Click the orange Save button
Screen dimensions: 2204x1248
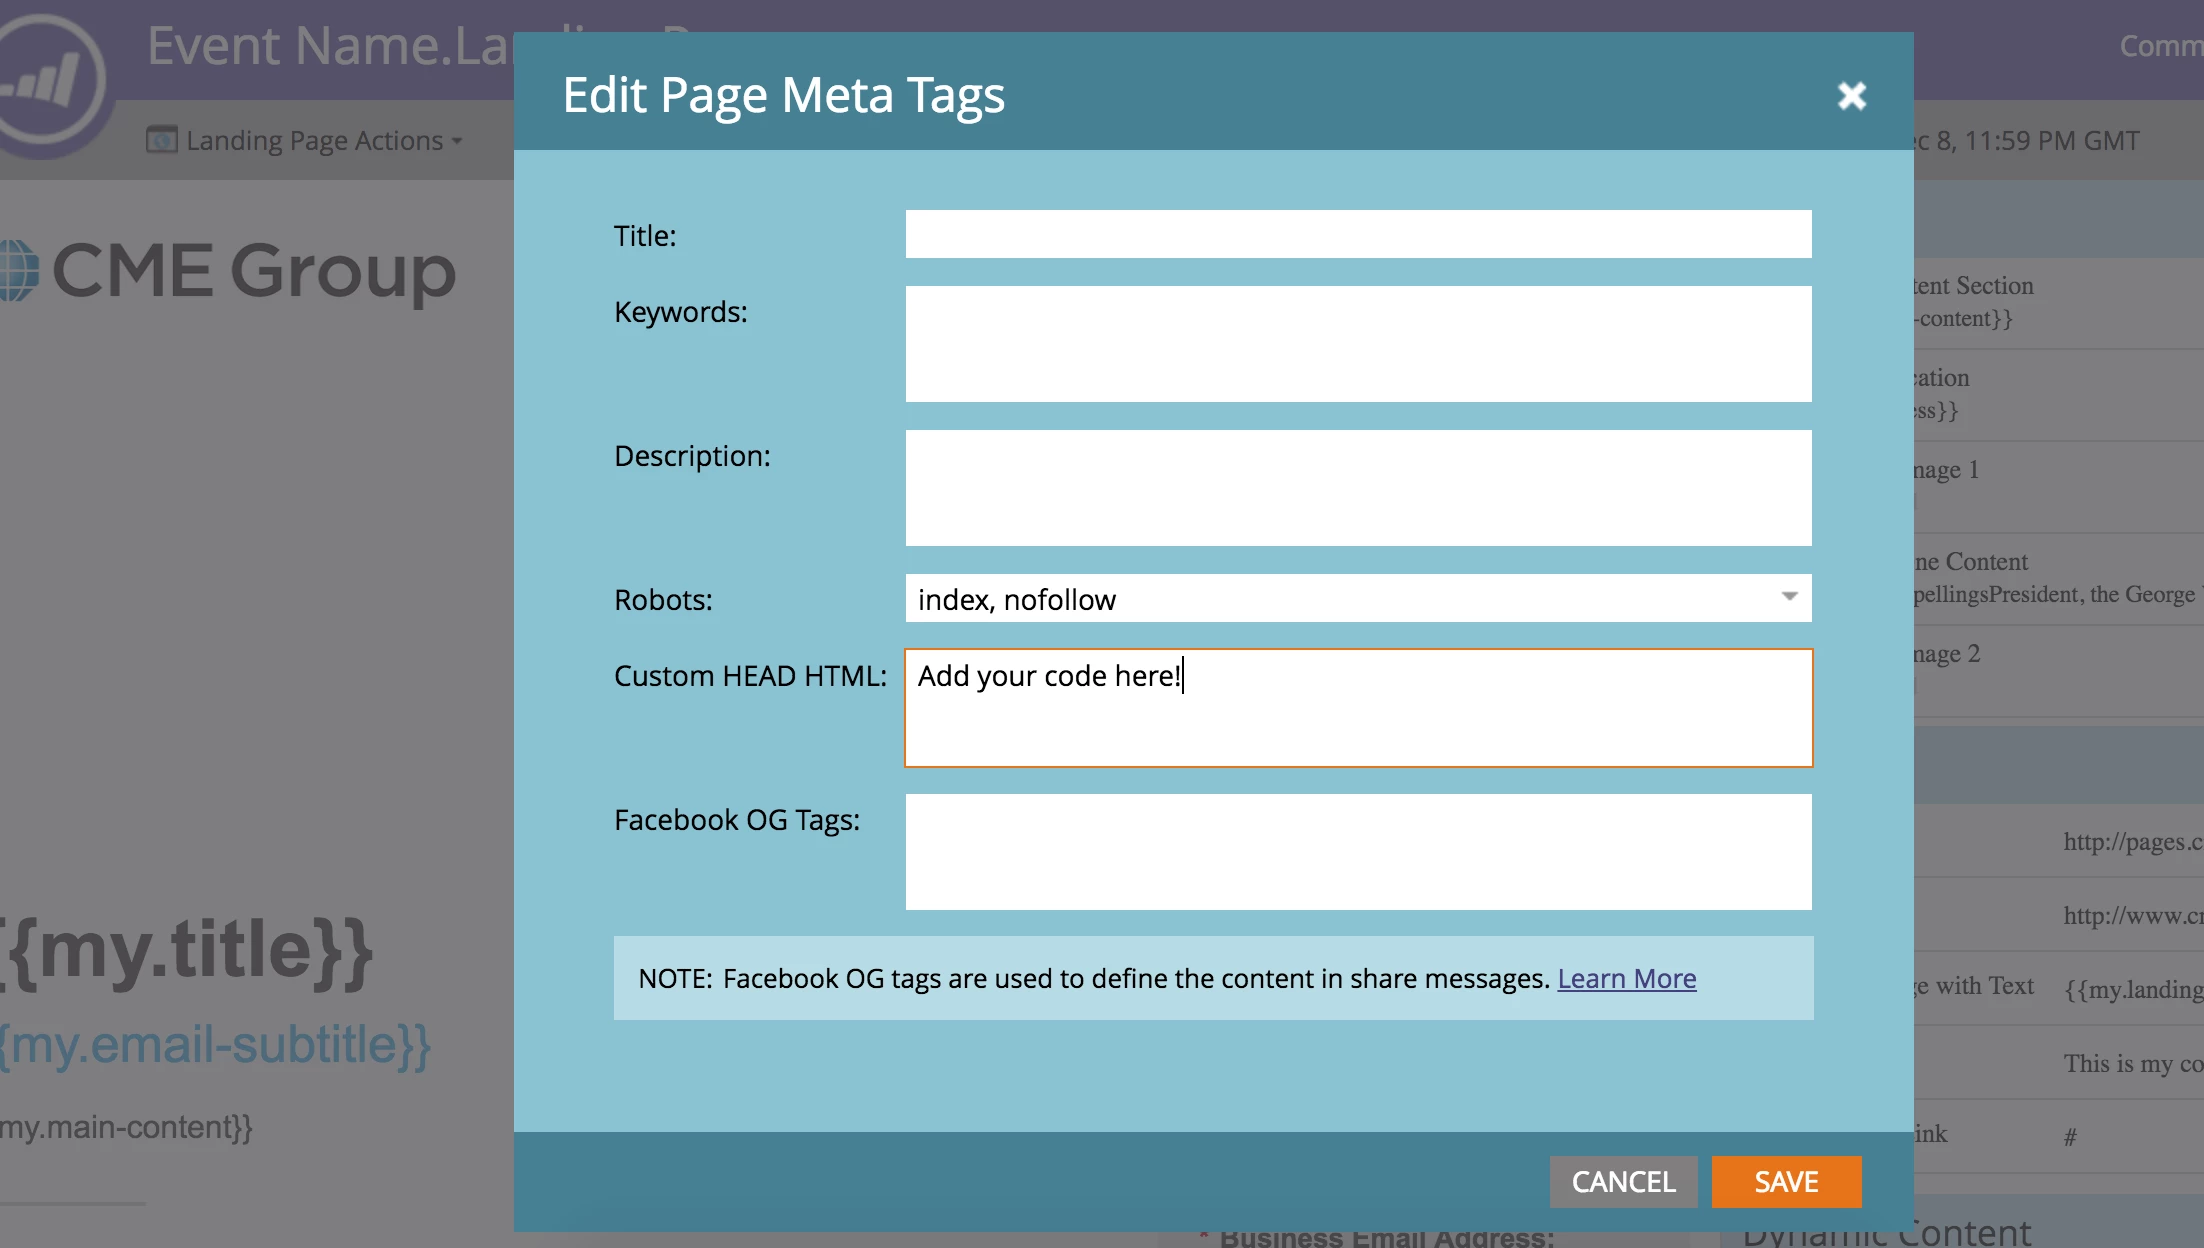(1786, 1182)
